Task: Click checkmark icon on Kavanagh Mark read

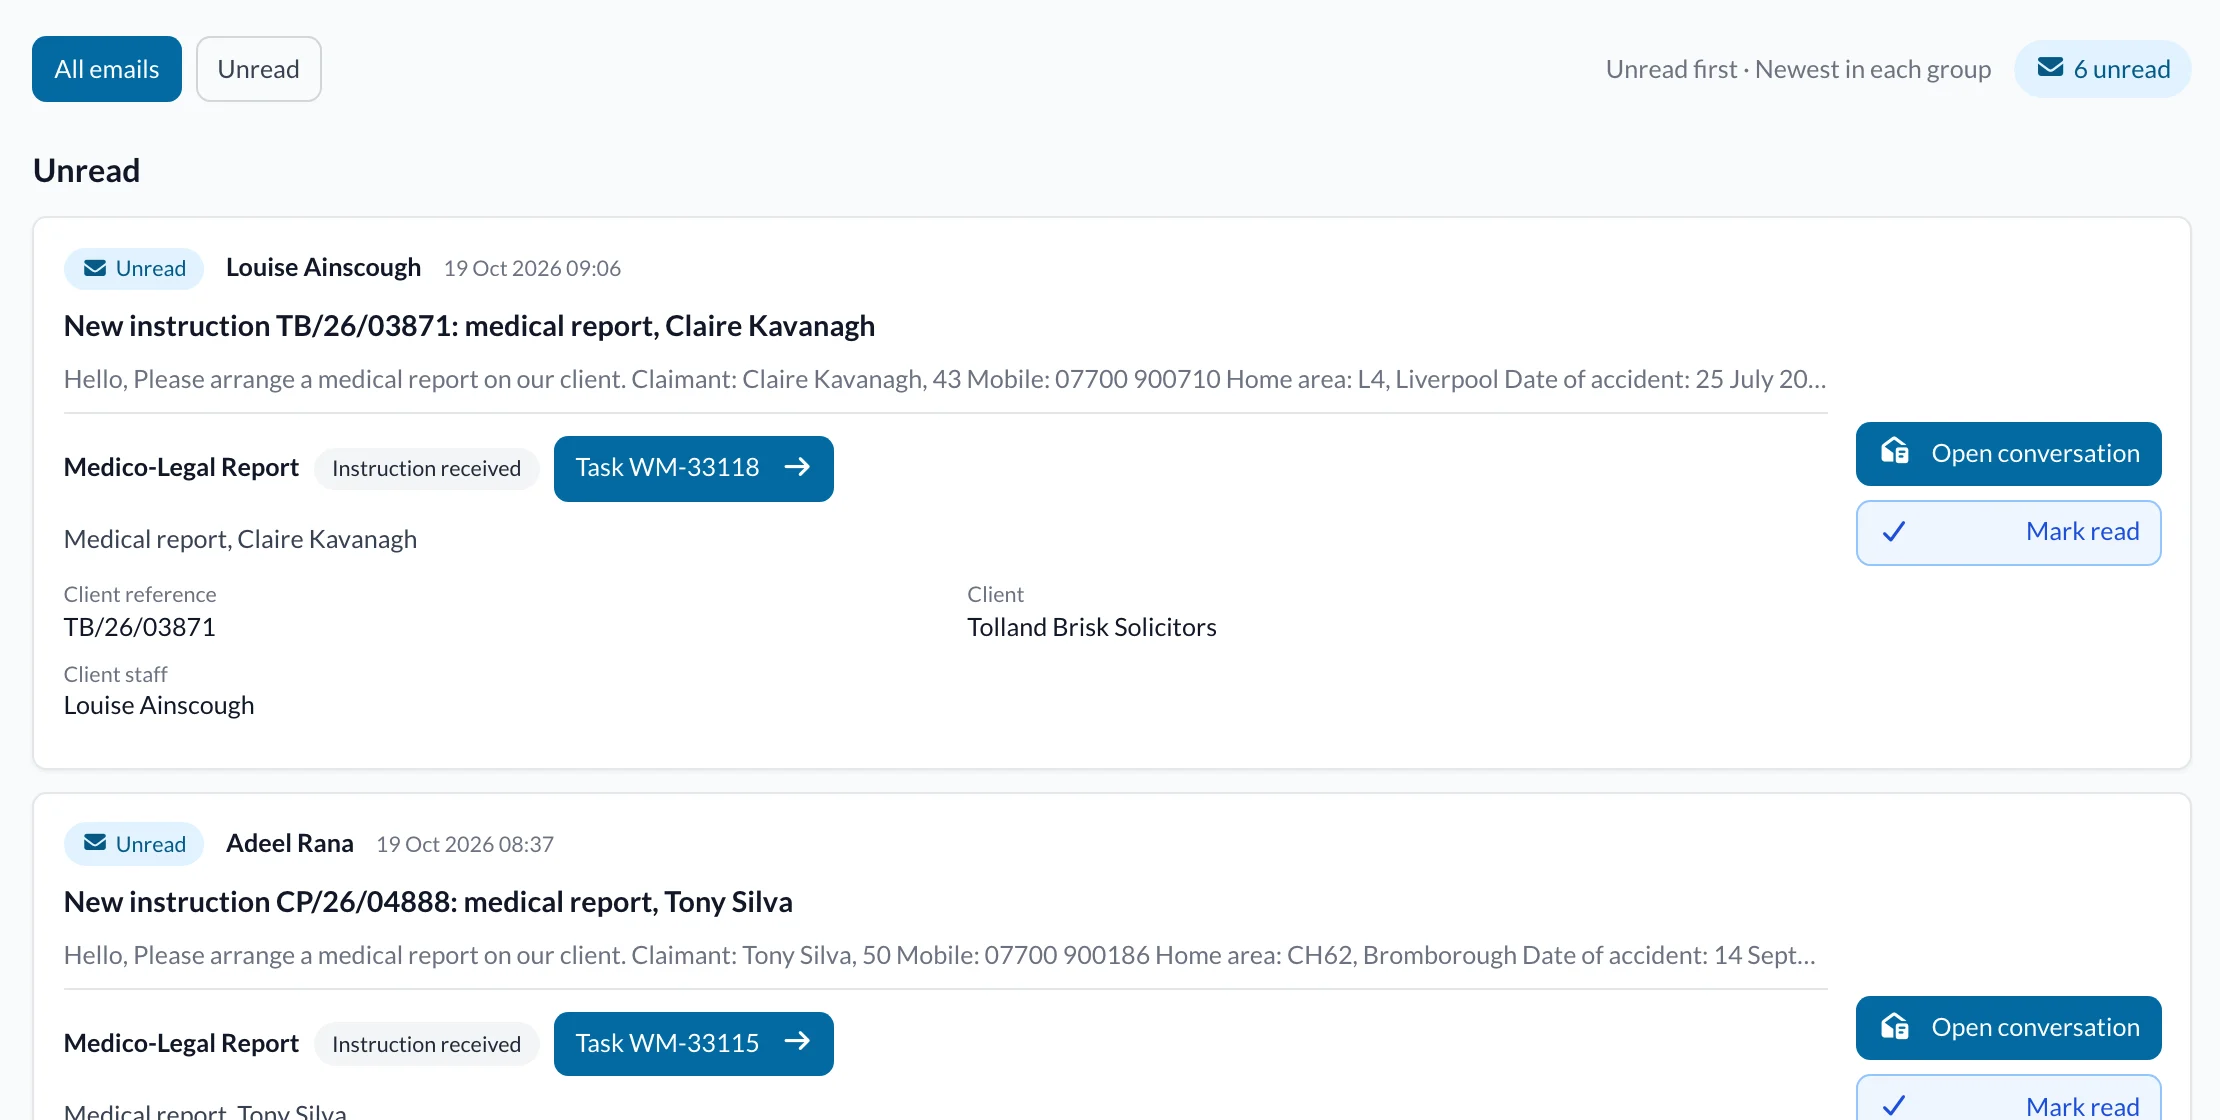Action: 1894,532
